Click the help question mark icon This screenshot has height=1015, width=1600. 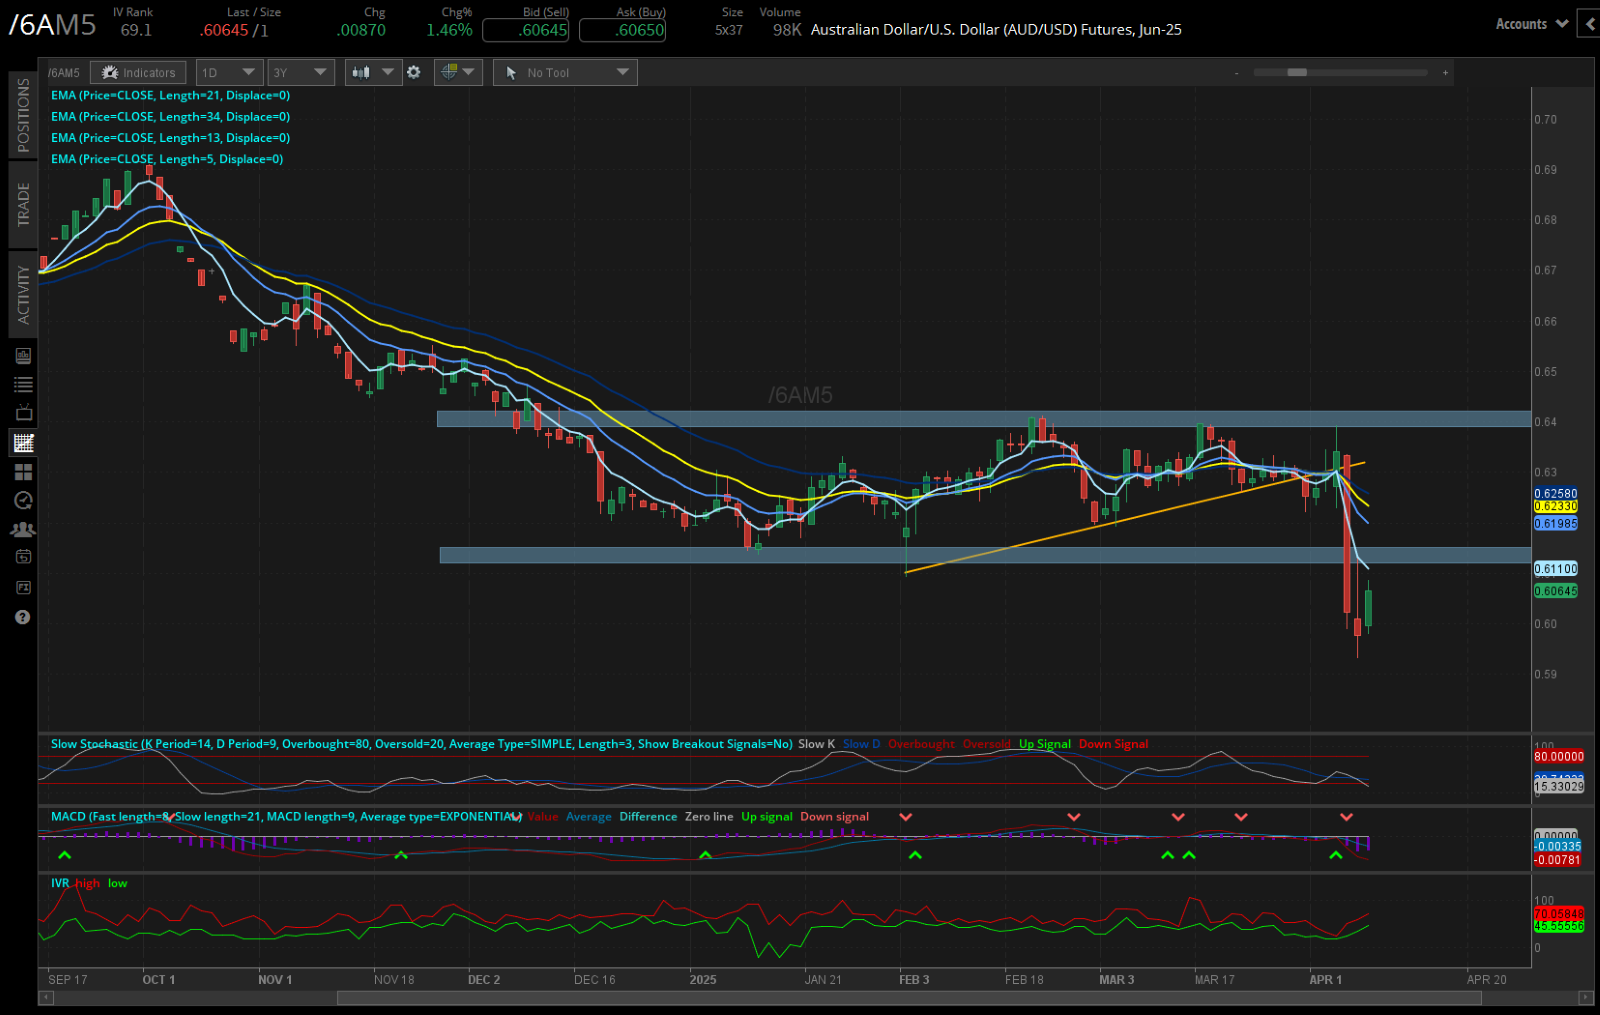coord(23,617)
